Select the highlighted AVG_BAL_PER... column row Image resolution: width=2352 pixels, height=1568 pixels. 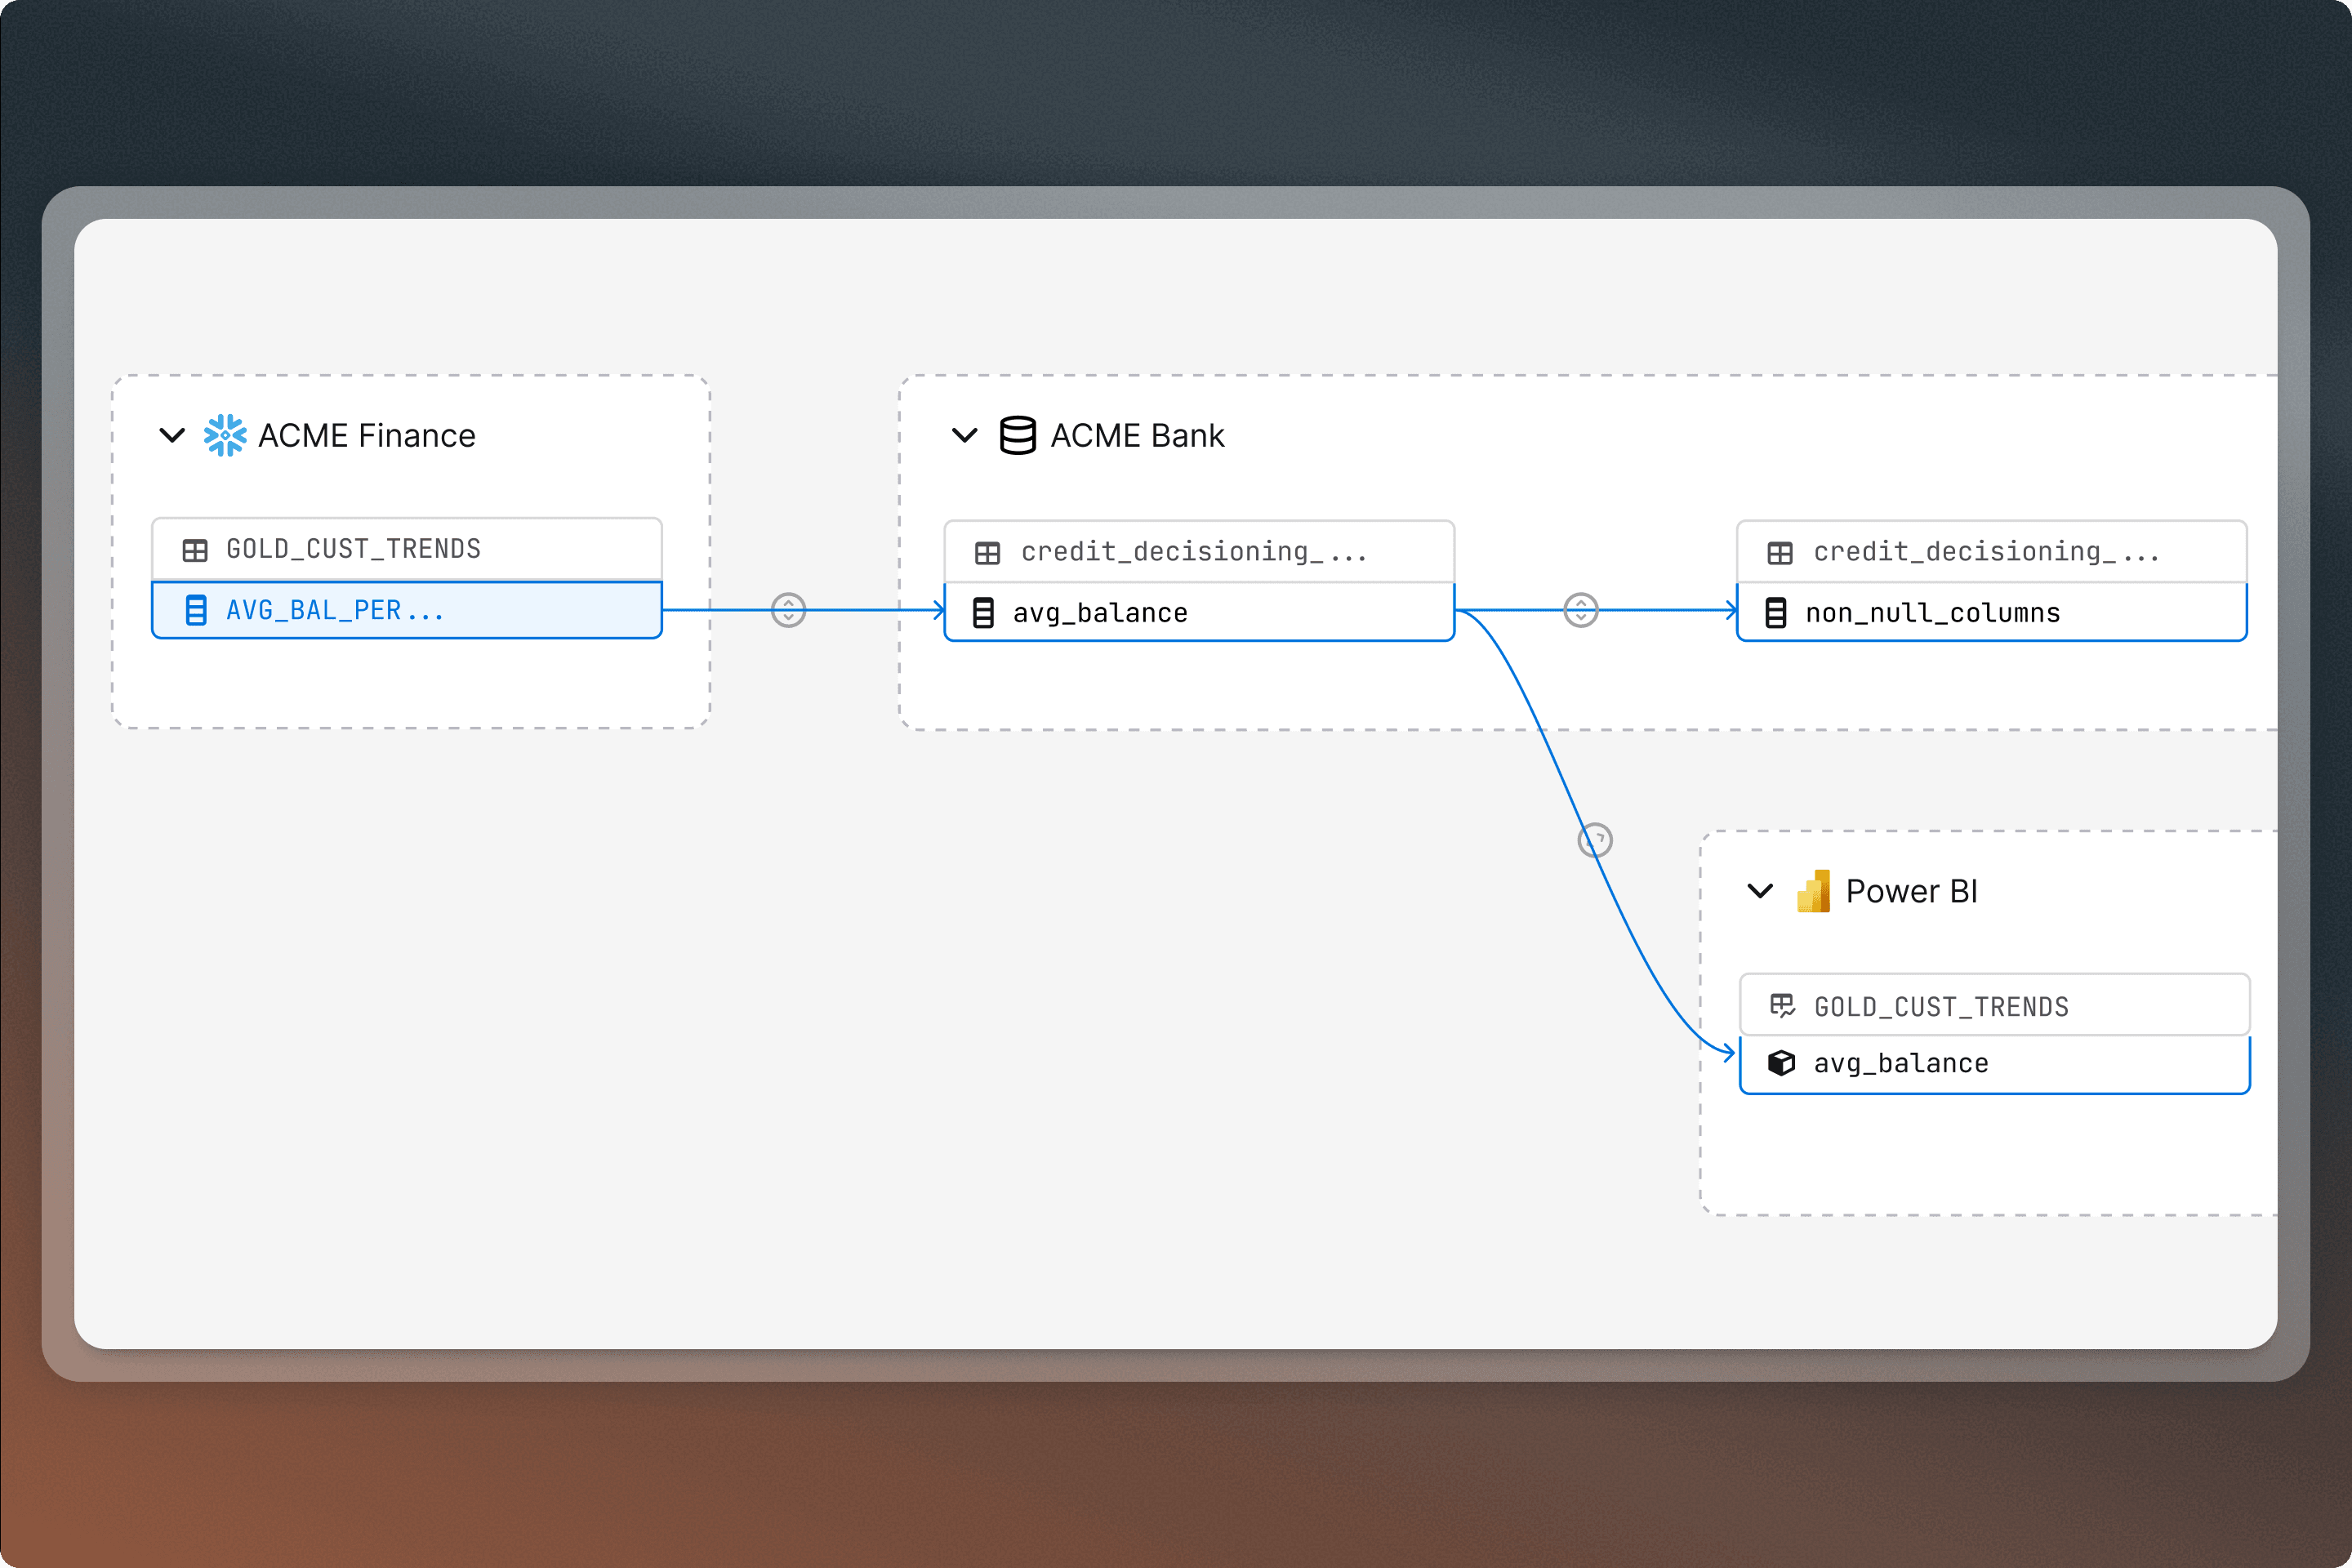pyautogui.click(x=407, y=610)
